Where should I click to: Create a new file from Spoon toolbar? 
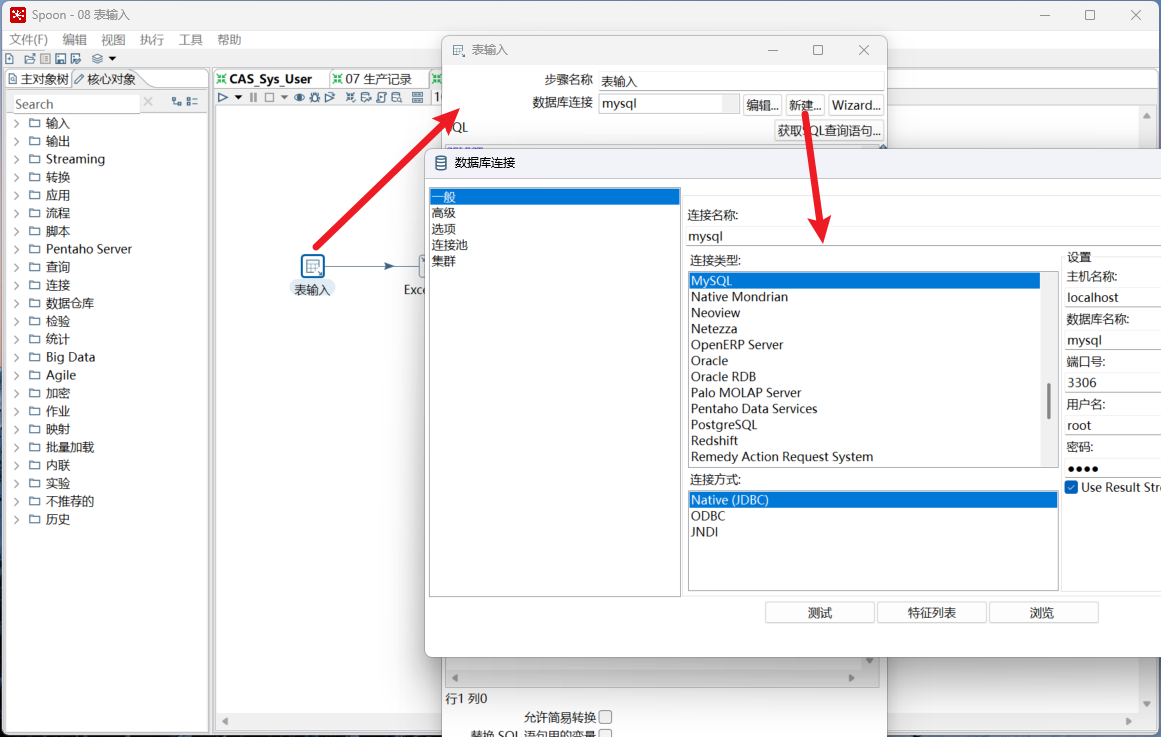(10, 59)
